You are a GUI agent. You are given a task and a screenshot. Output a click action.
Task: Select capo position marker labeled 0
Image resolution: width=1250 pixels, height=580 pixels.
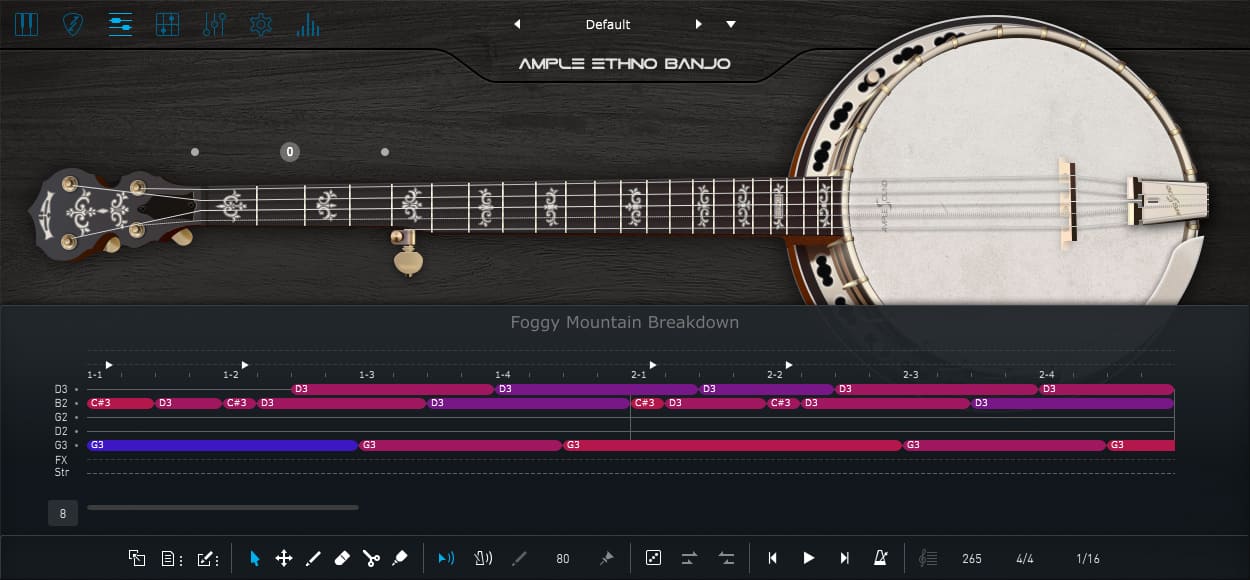(x=289, y=152)
